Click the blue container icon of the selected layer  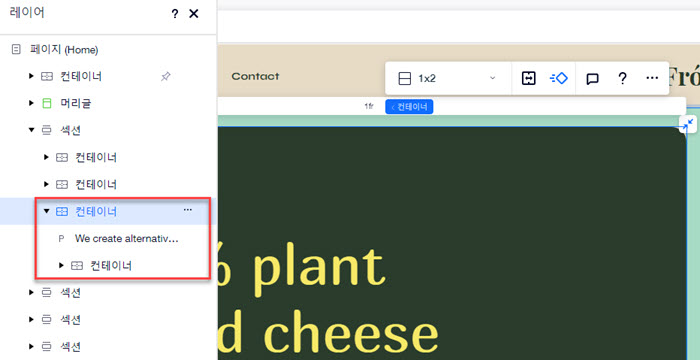[x=62, y=211]
